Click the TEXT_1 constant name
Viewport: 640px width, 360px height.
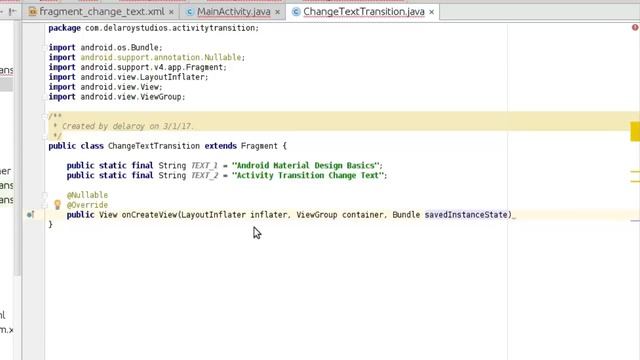[204, 165]
